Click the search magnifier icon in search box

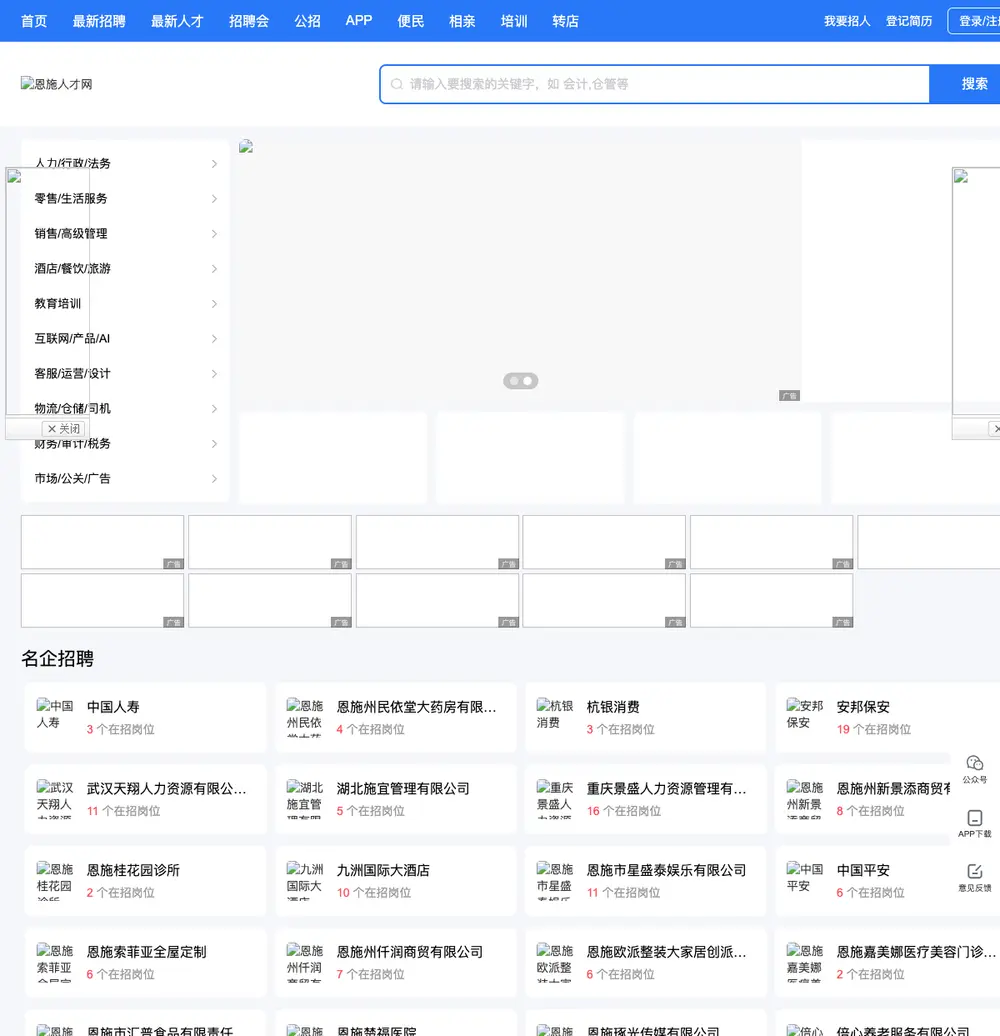[x=396, y=84]
